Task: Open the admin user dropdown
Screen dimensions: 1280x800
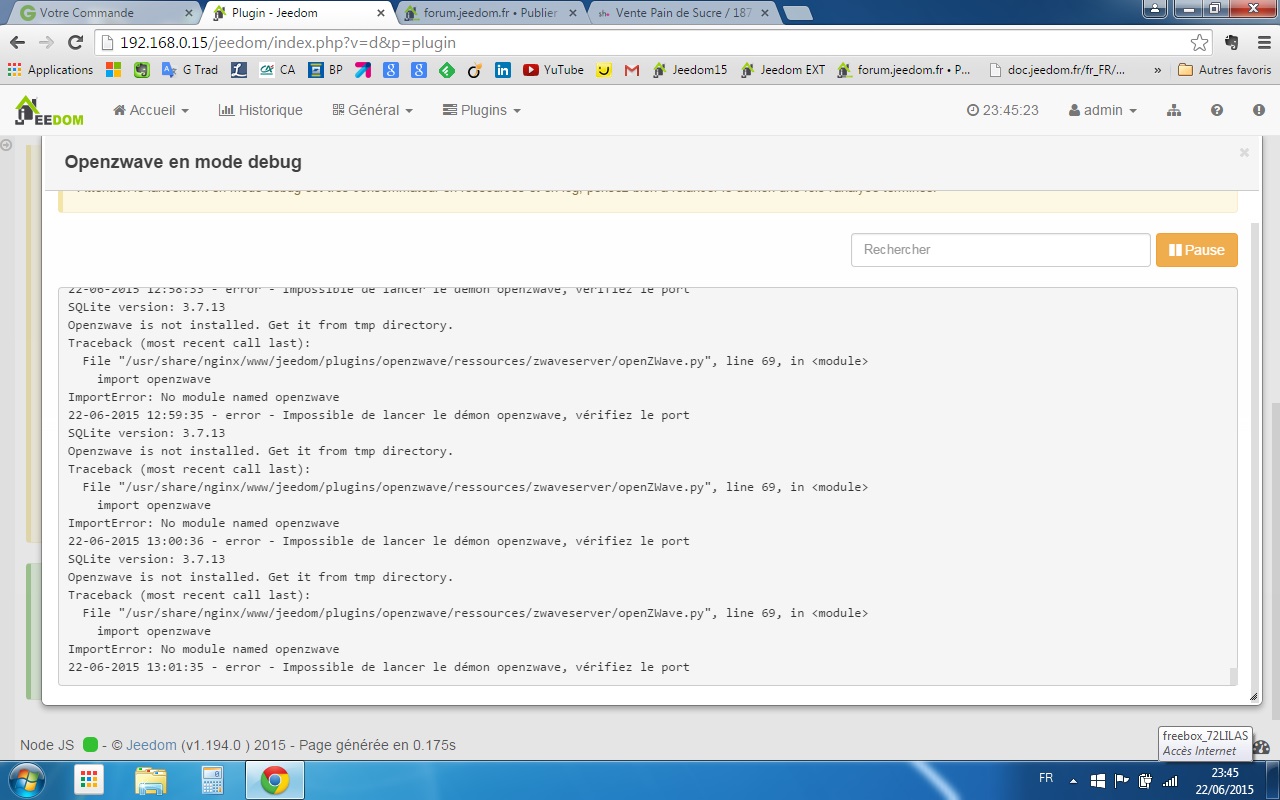Action: (x=1103, y=110)
